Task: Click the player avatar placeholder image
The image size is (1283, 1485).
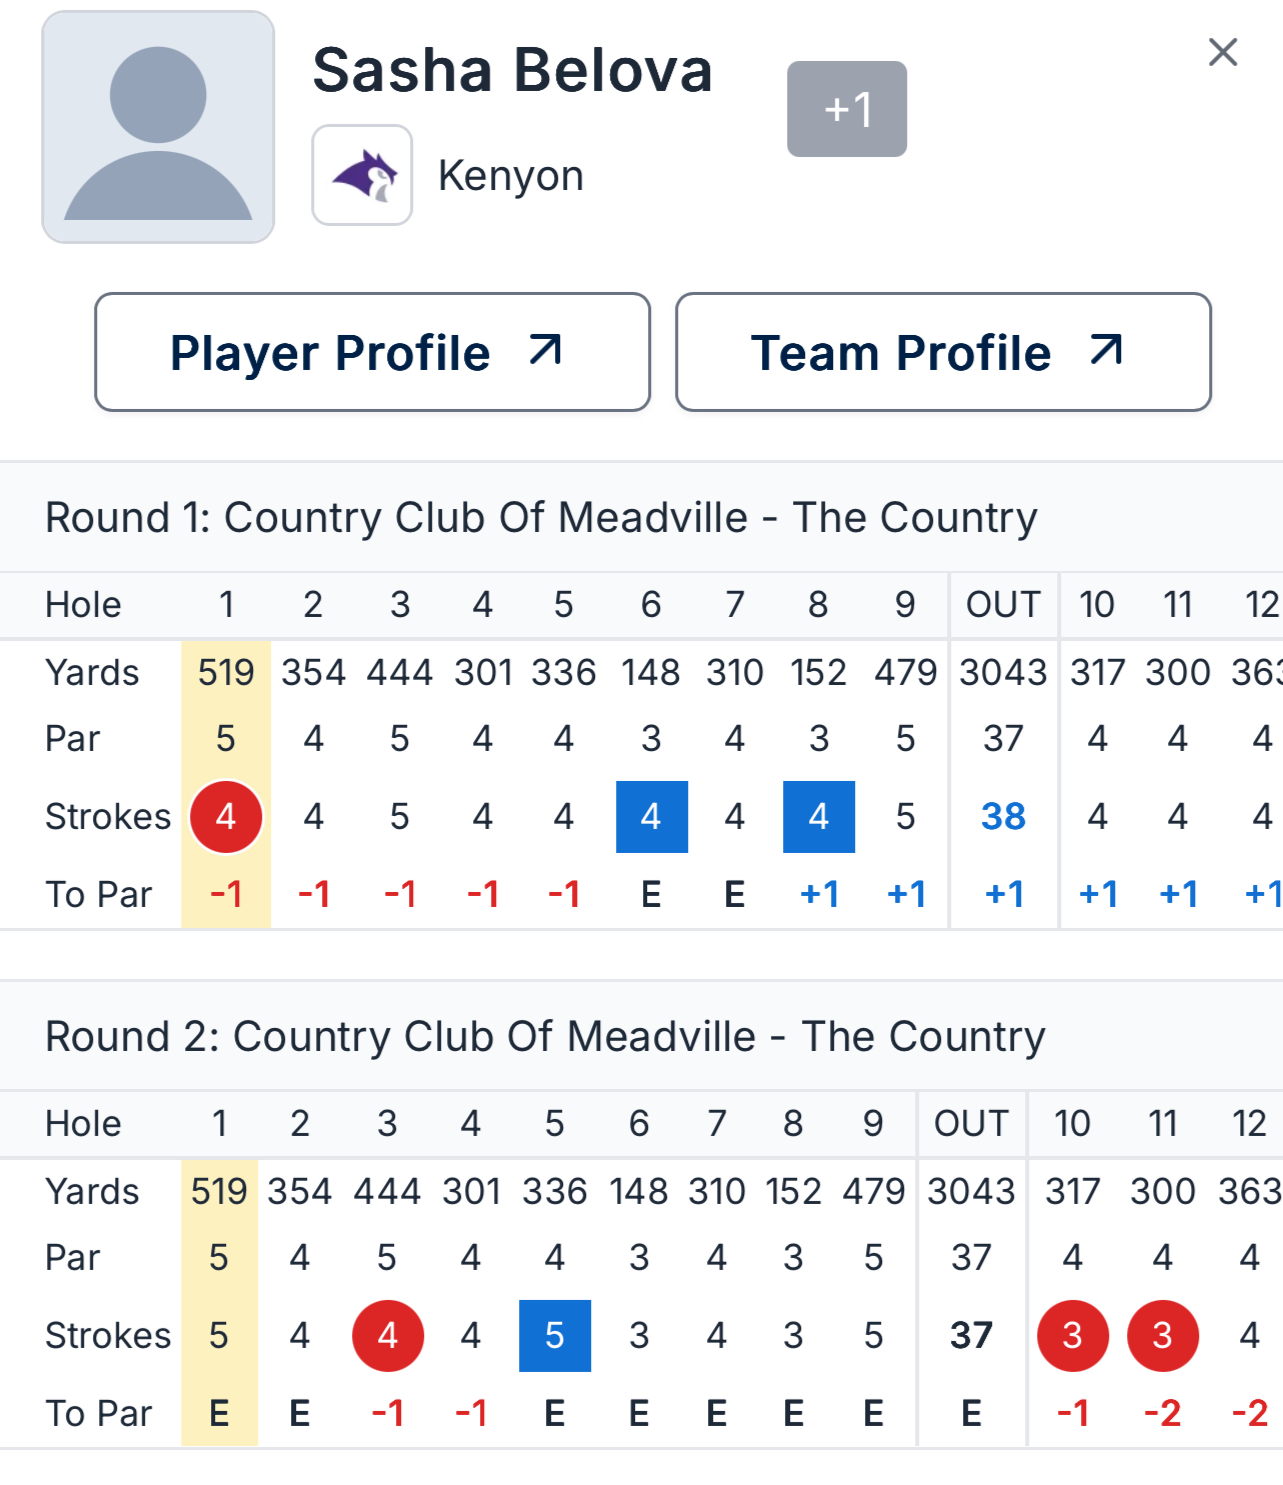Action: point(158,127)
